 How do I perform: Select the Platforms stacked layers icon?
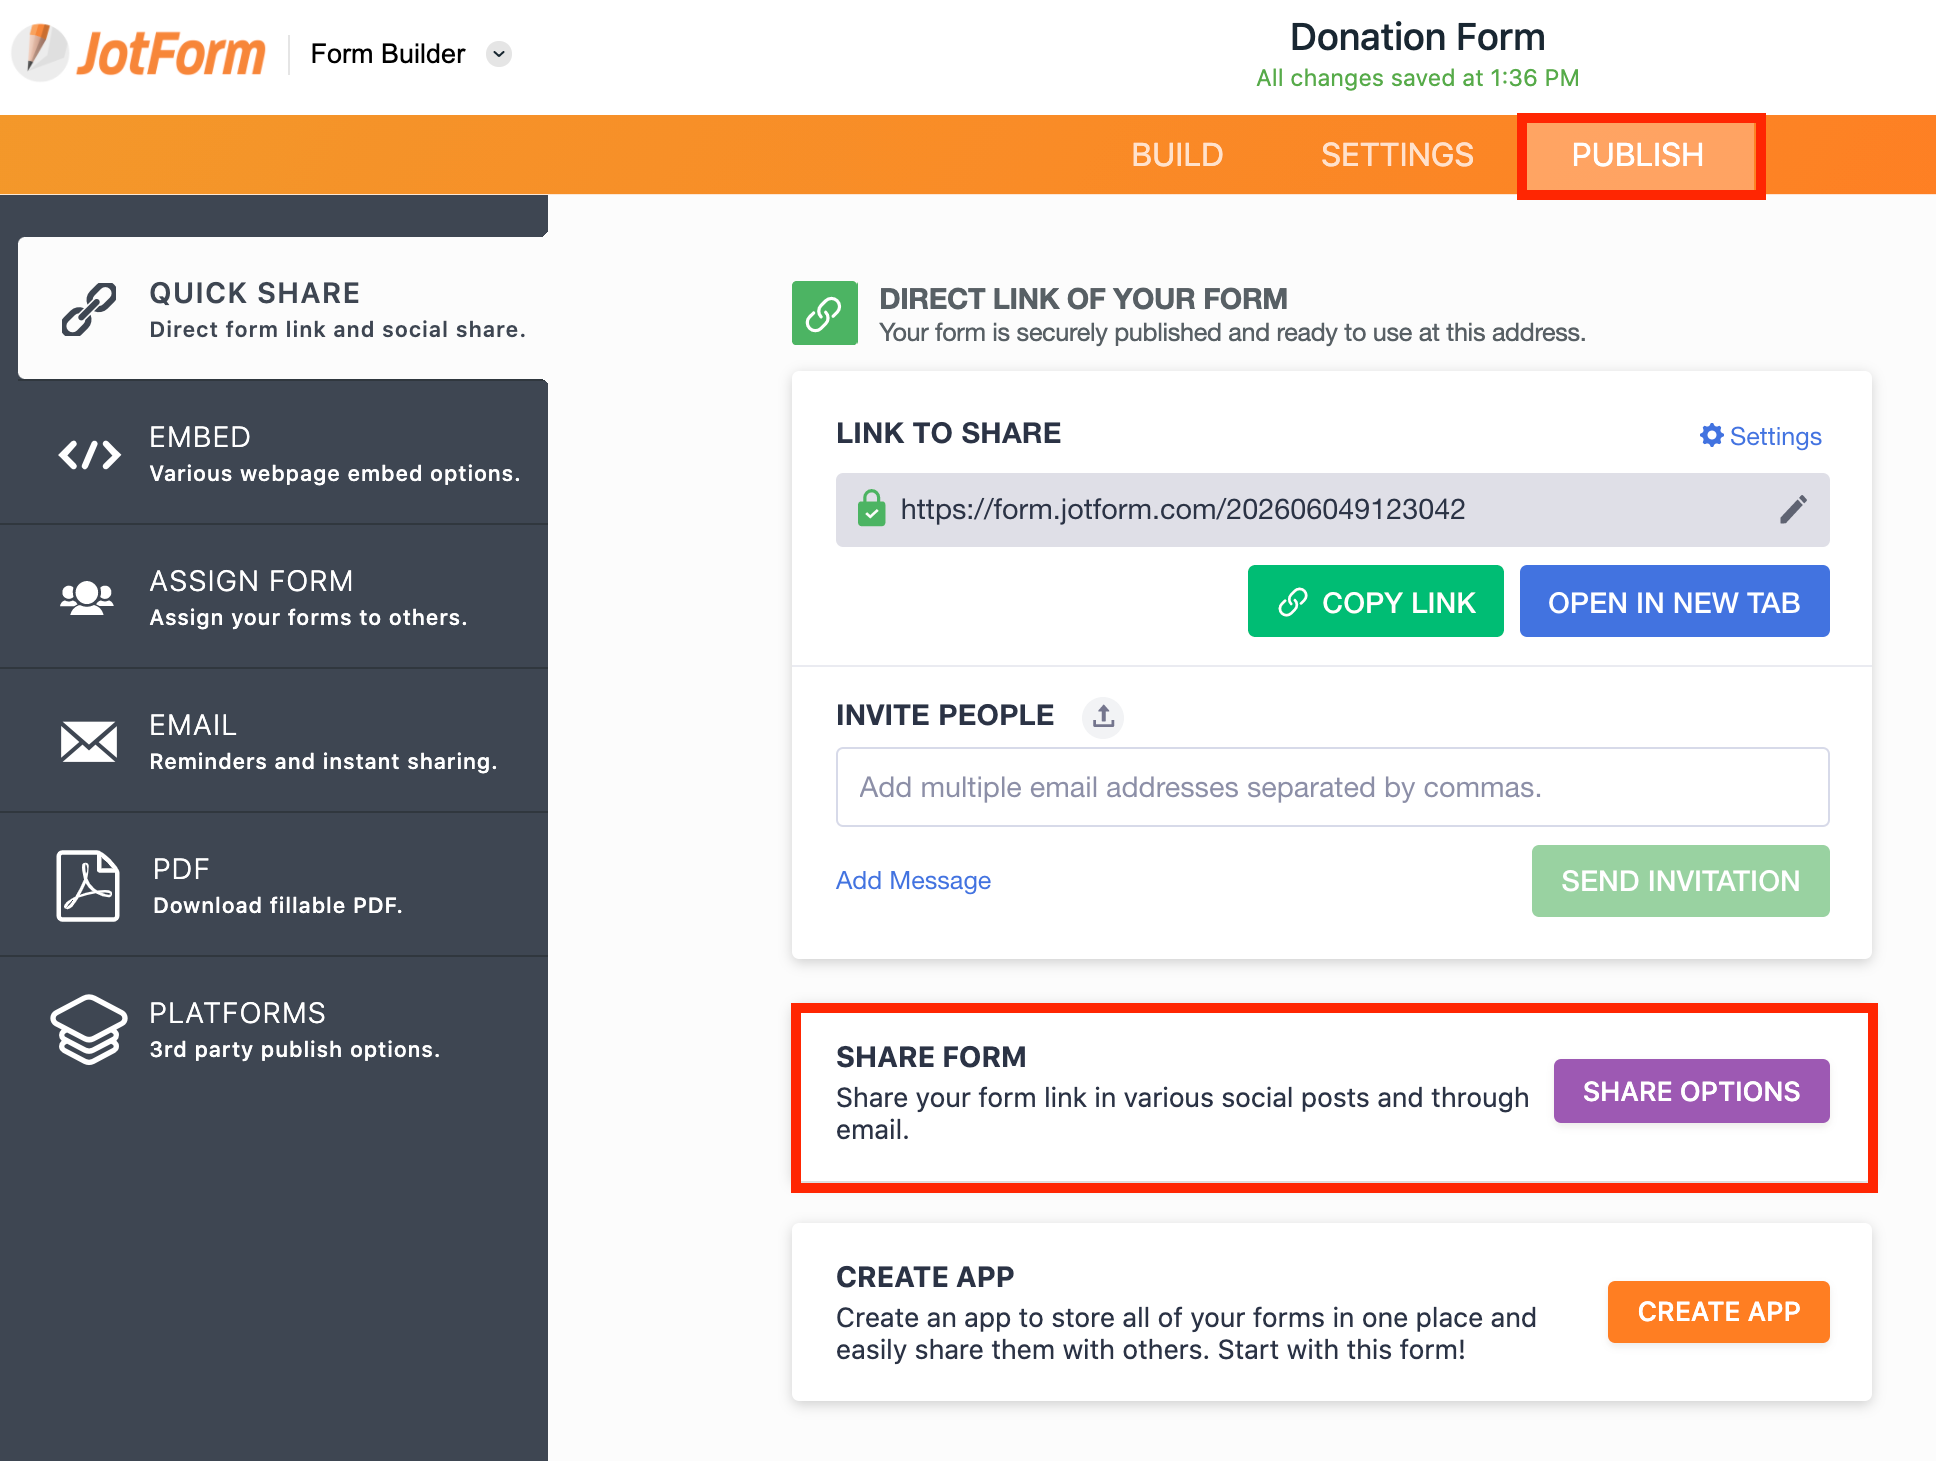89,1029
